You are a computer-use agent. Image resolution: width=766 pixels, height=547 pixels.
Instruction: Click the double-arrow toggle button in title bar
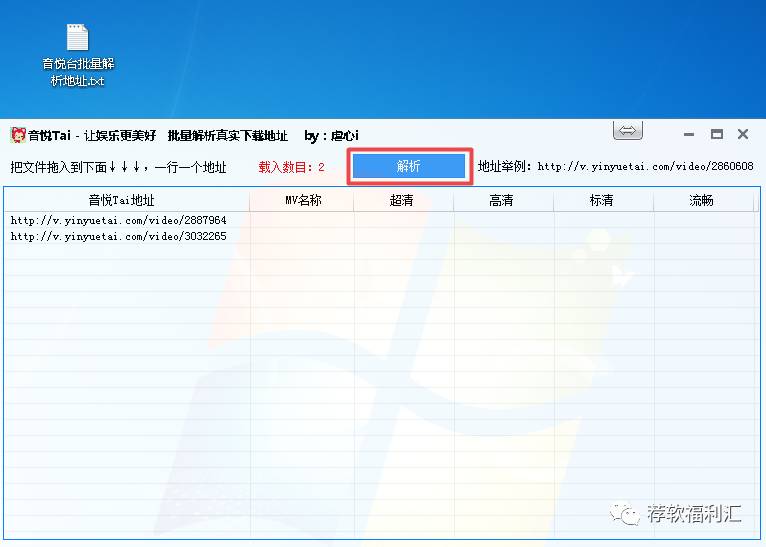[x=627, y=130]
